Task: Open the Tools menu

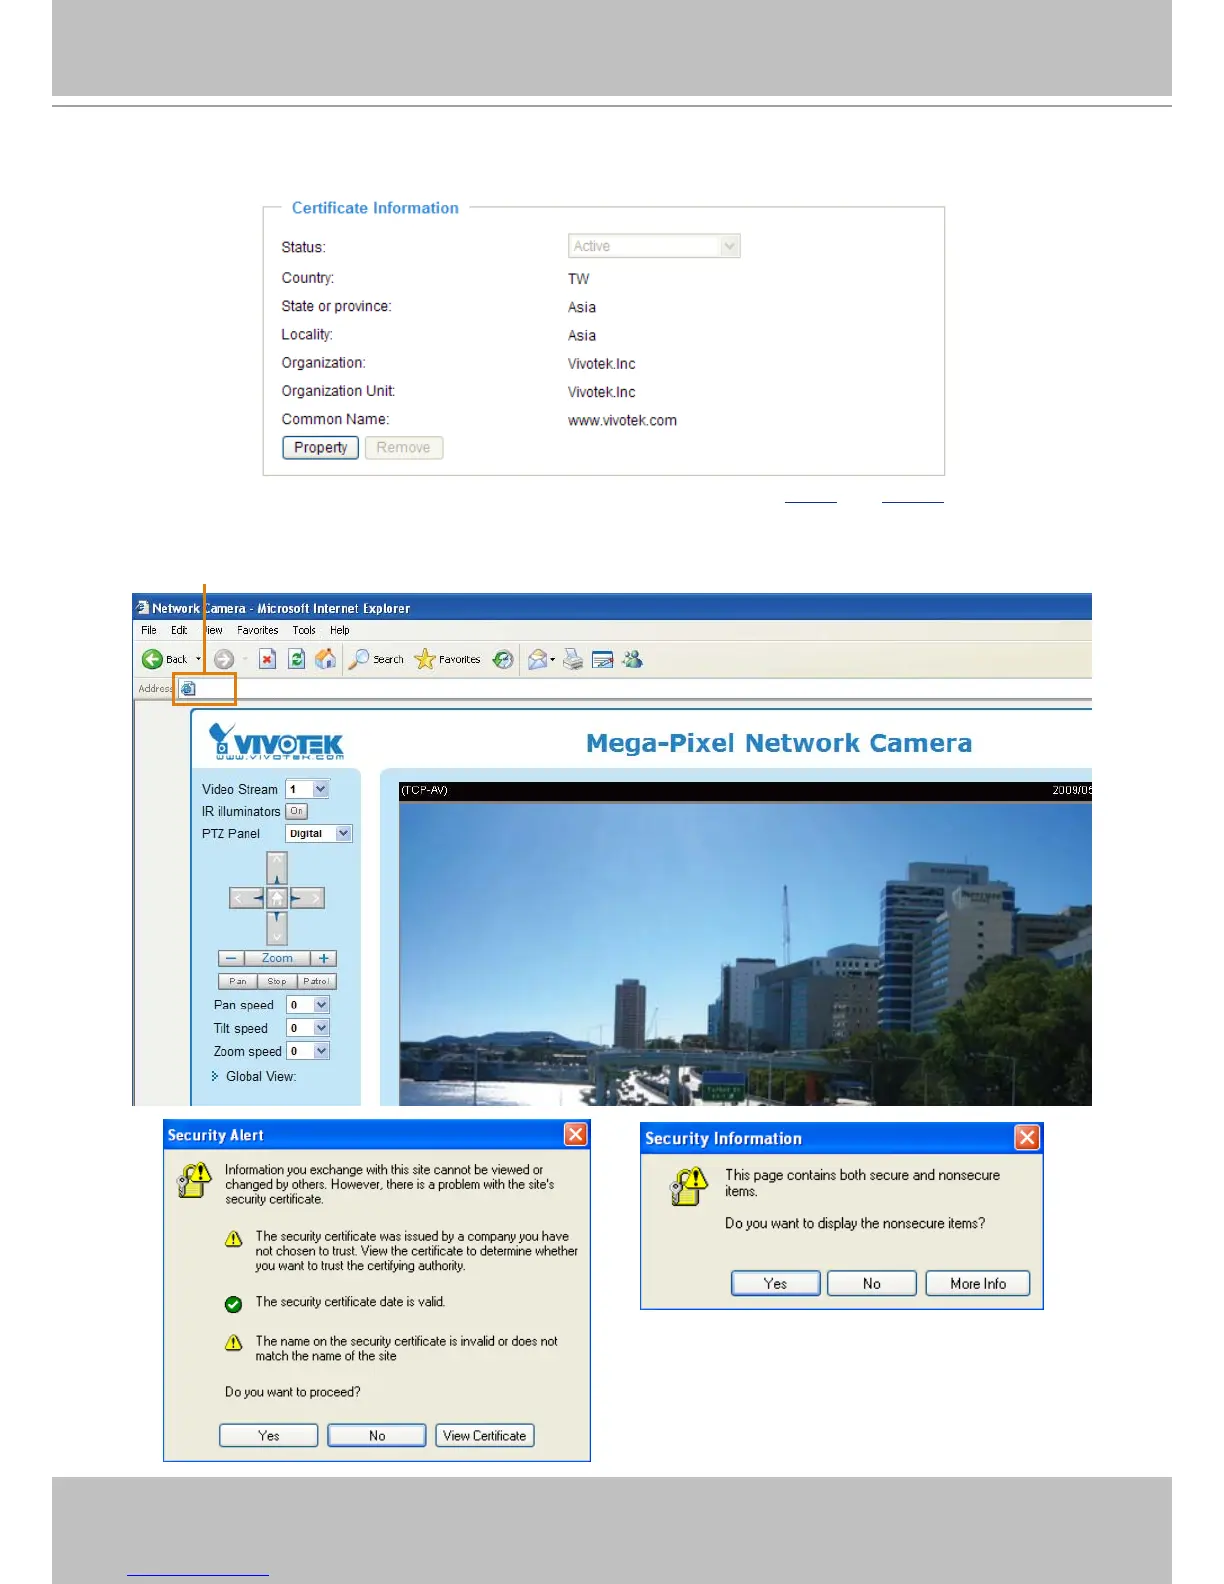Action: (304, 630)
